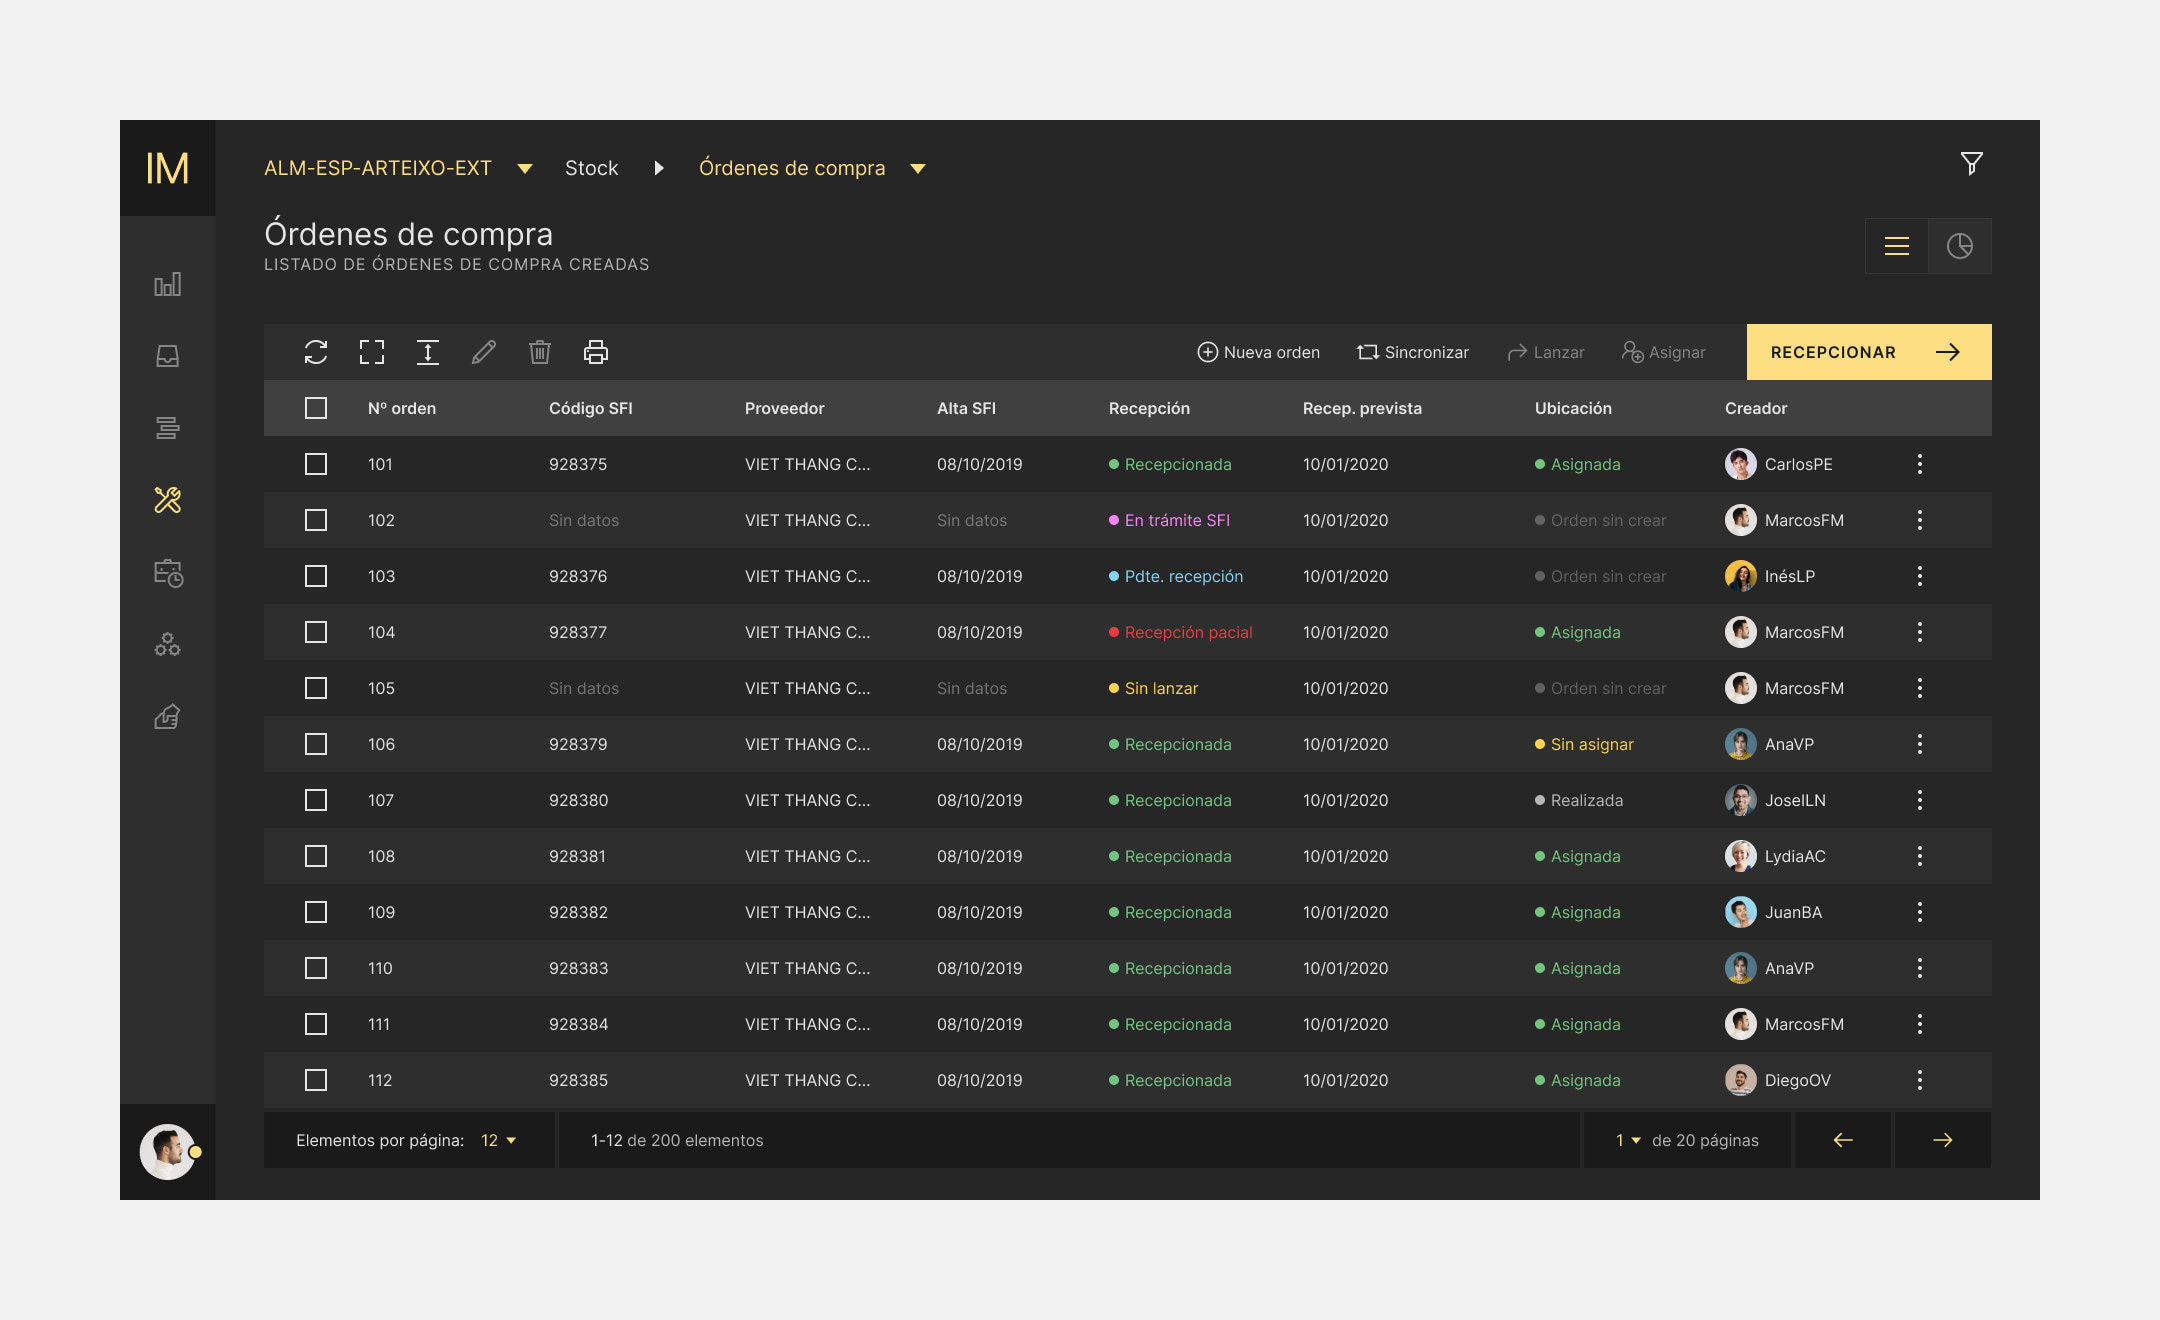Viewport: 2160px width, 1320px height.
Task: Click the trash delete icon
Action: 540,352
